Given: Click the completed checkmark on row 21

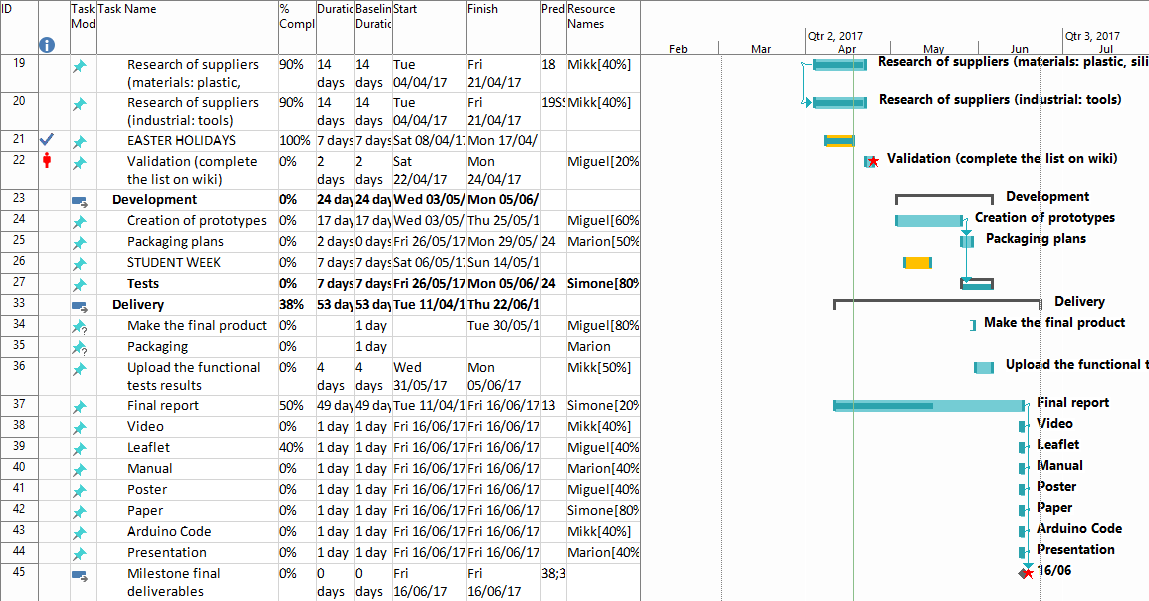Looking at the screenshot, I should 46,140.
